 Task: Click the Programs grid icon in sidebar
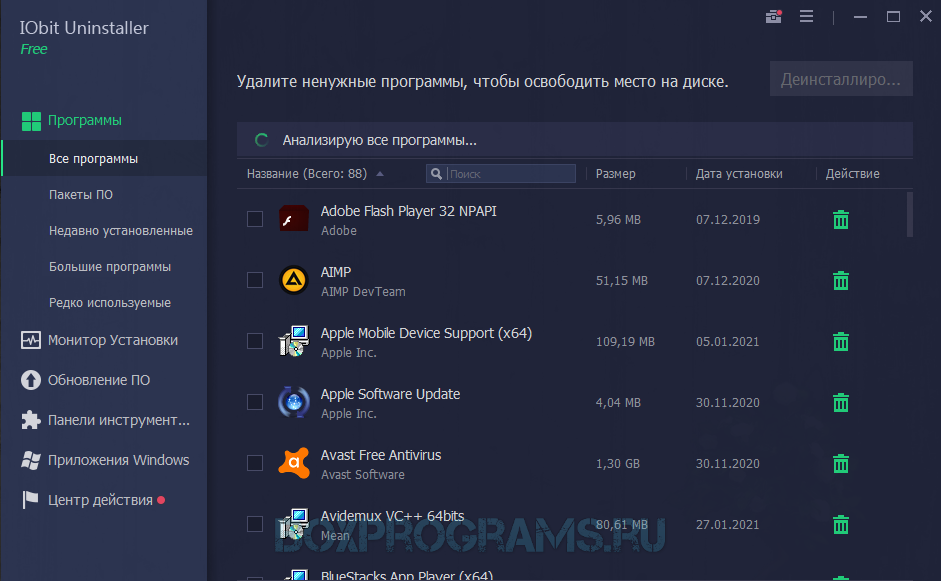tap(31, 121)
